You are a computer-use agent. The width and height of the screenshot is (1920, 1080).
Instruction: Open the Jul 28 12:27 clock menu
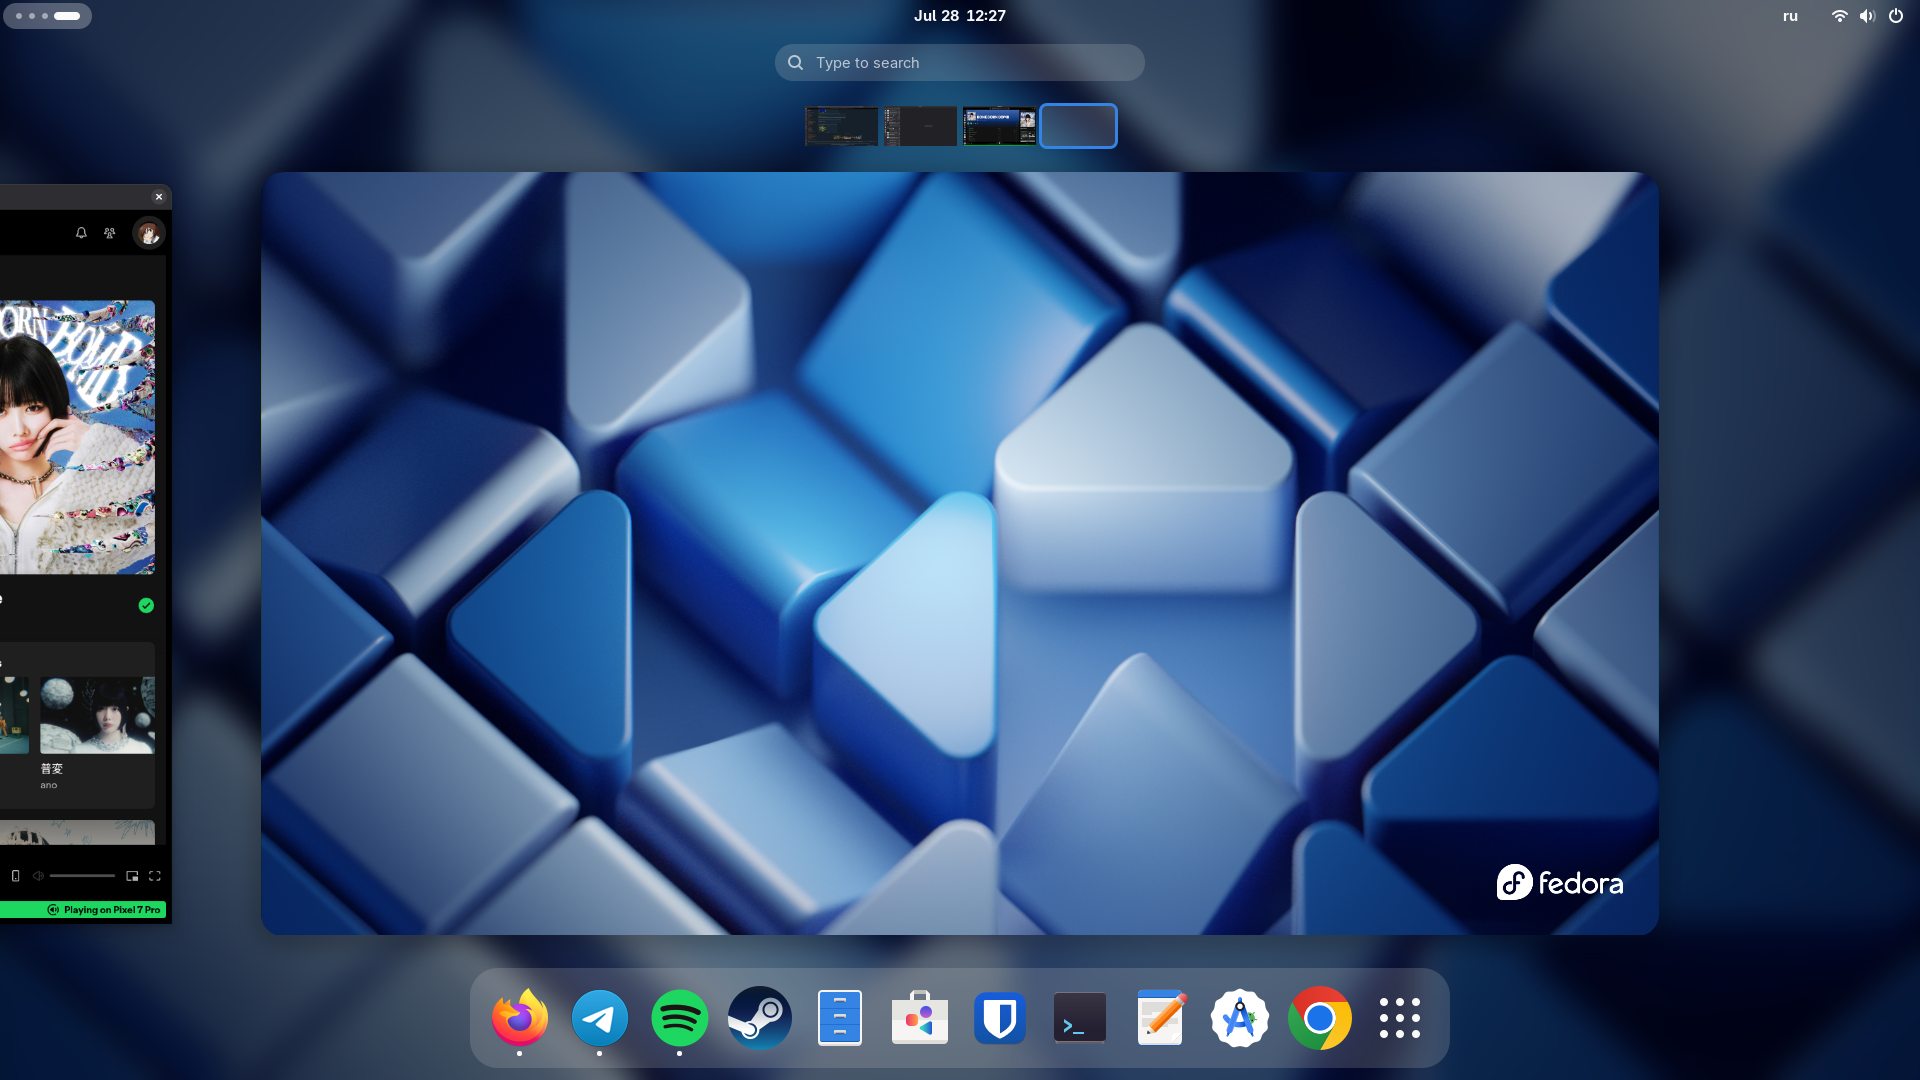click(959, 16)
